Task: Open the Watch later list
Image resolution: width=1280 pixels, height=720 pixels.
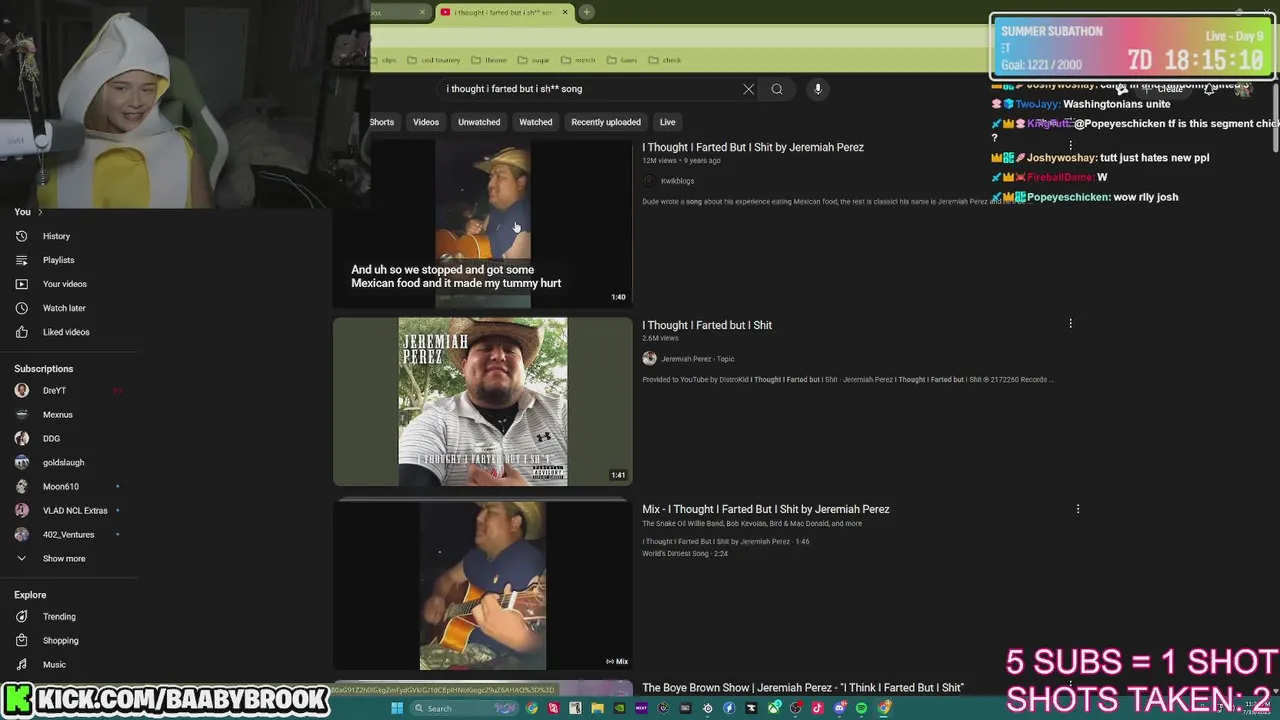Action: point(64,308)
